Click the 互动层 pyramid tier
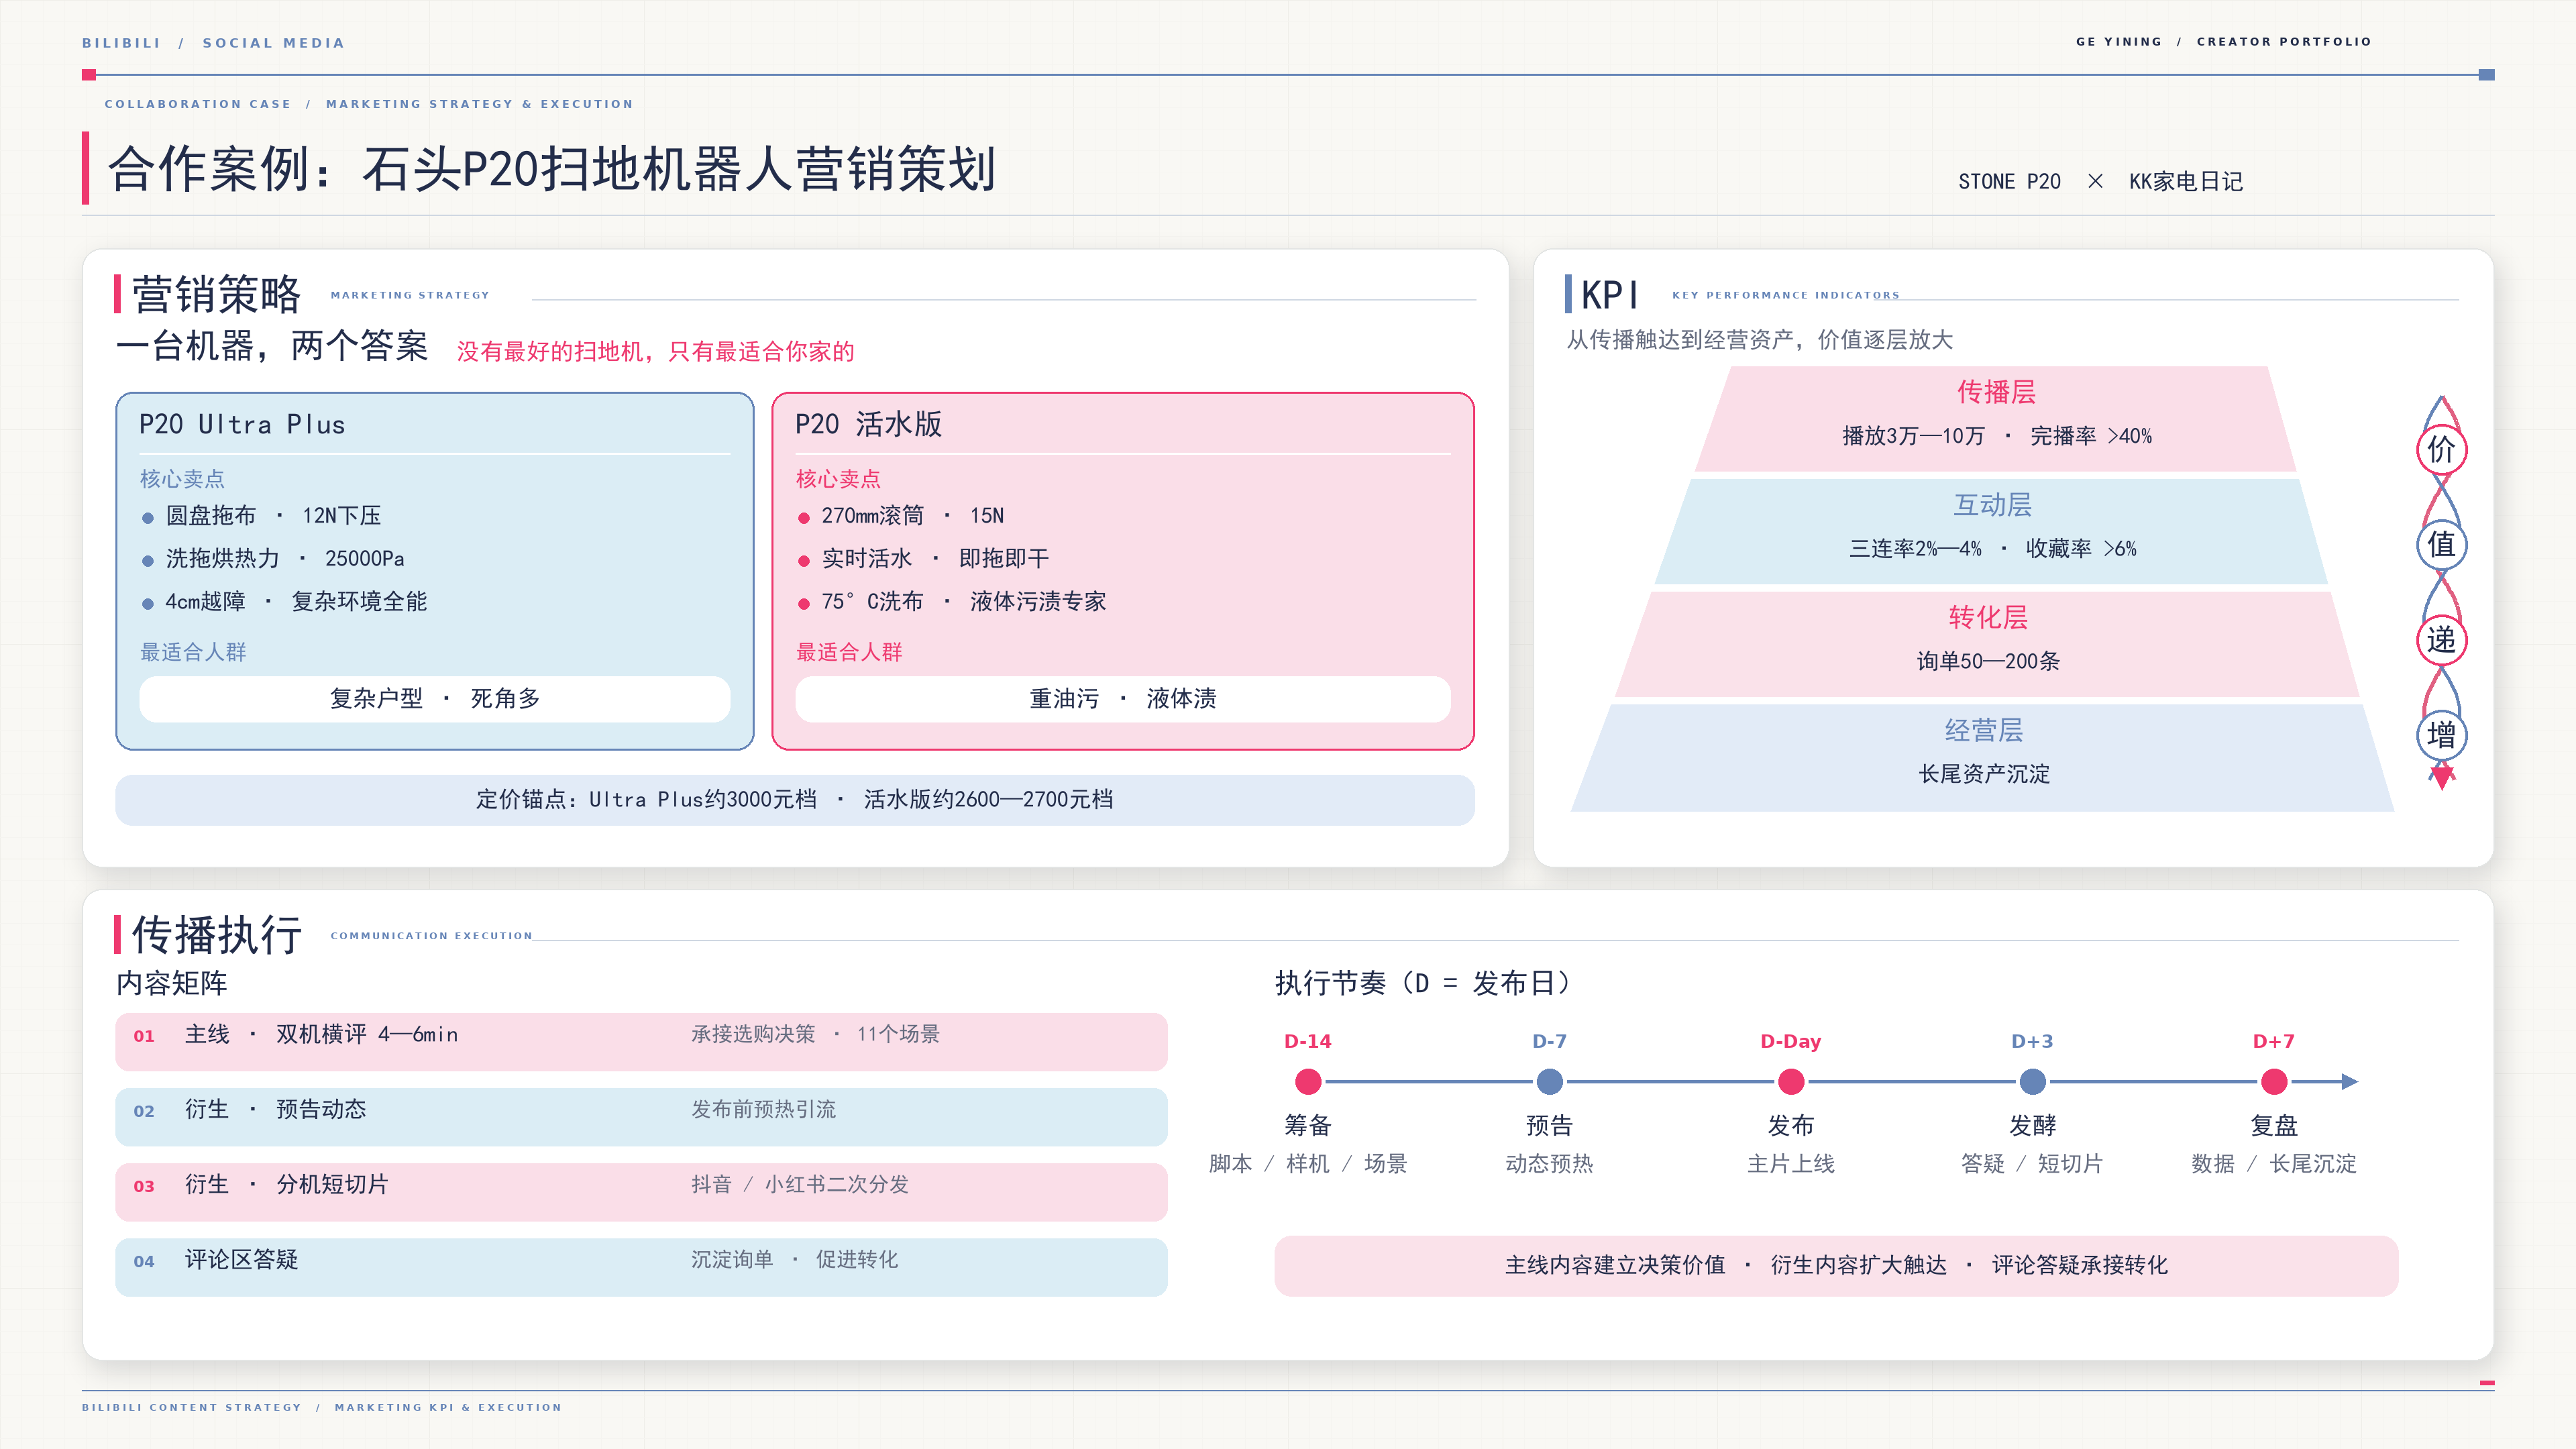This screenshot has height=1449, width=2576. (x=1991, y=531)
